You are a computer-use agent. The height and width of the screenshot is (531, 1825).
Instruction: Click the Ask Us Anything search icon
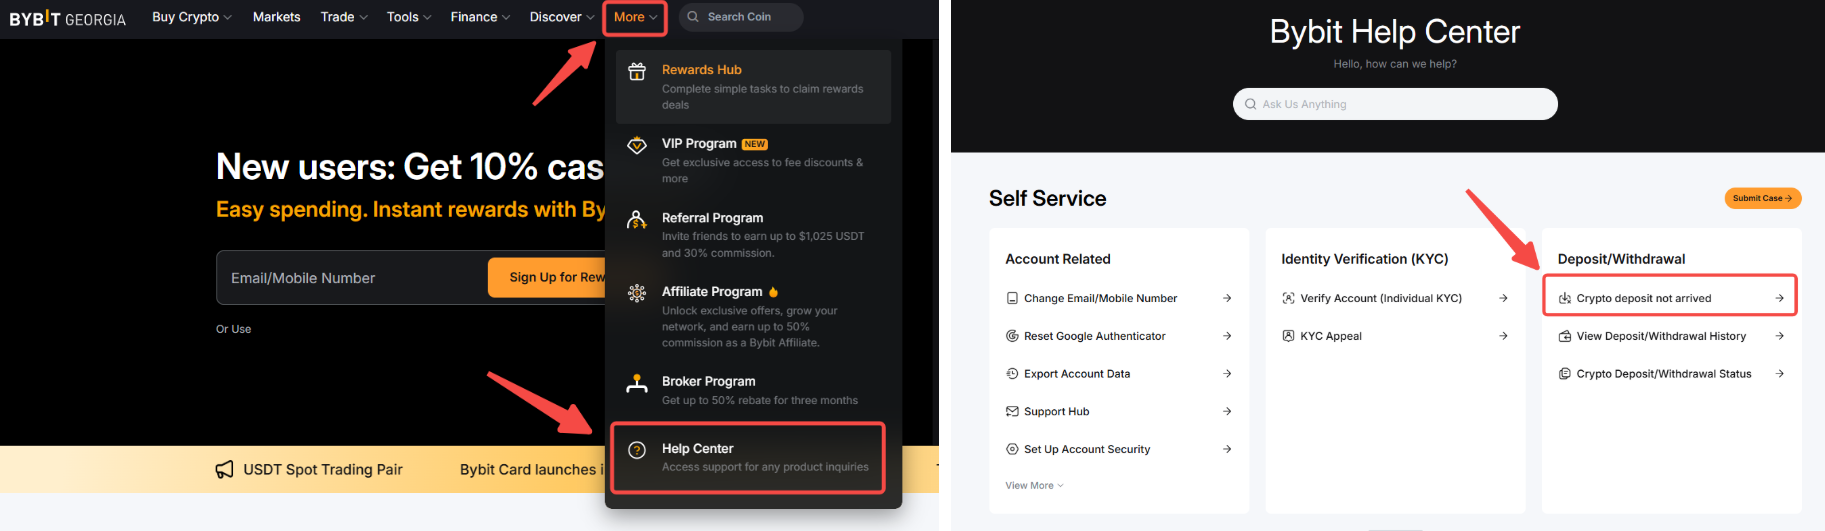point(1251,104)
